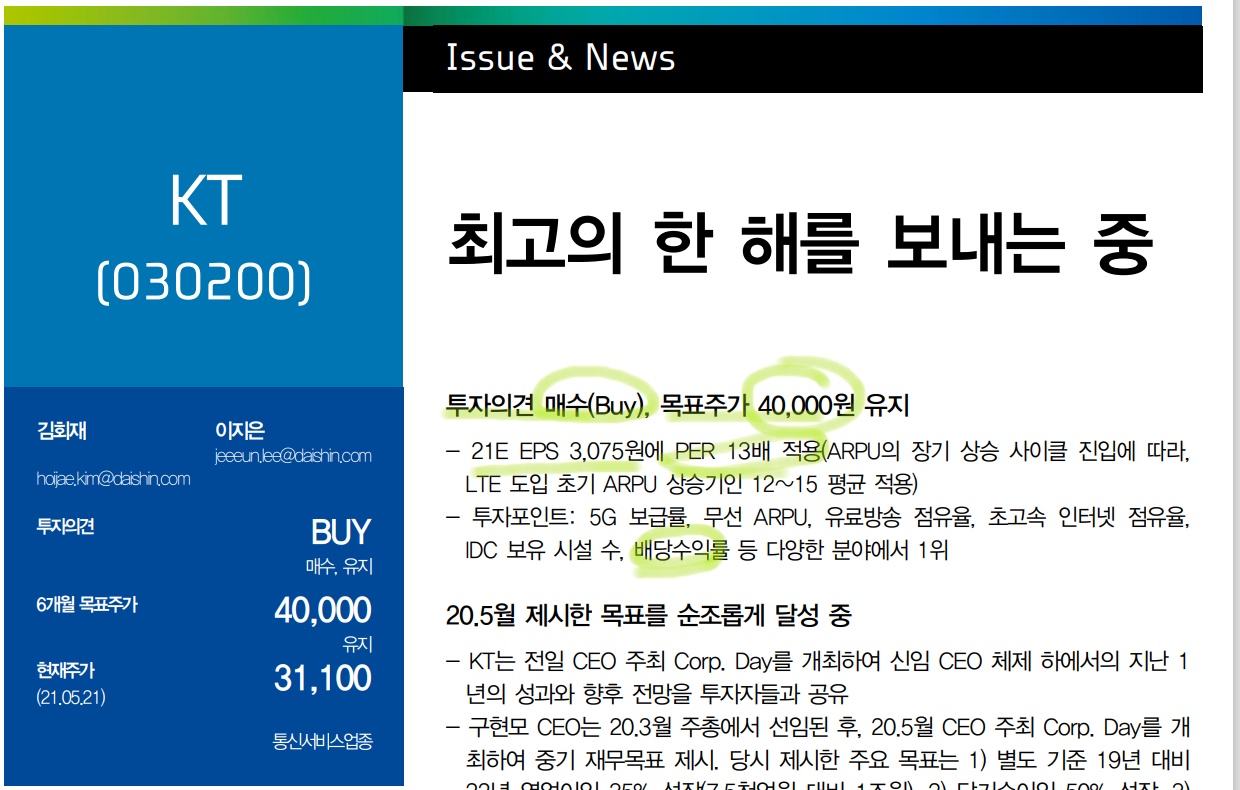Open email jeeeun.lee@daishin.com
Image resolution: width=1240 pixels, height=790 pixels.
tap(293, 456)
